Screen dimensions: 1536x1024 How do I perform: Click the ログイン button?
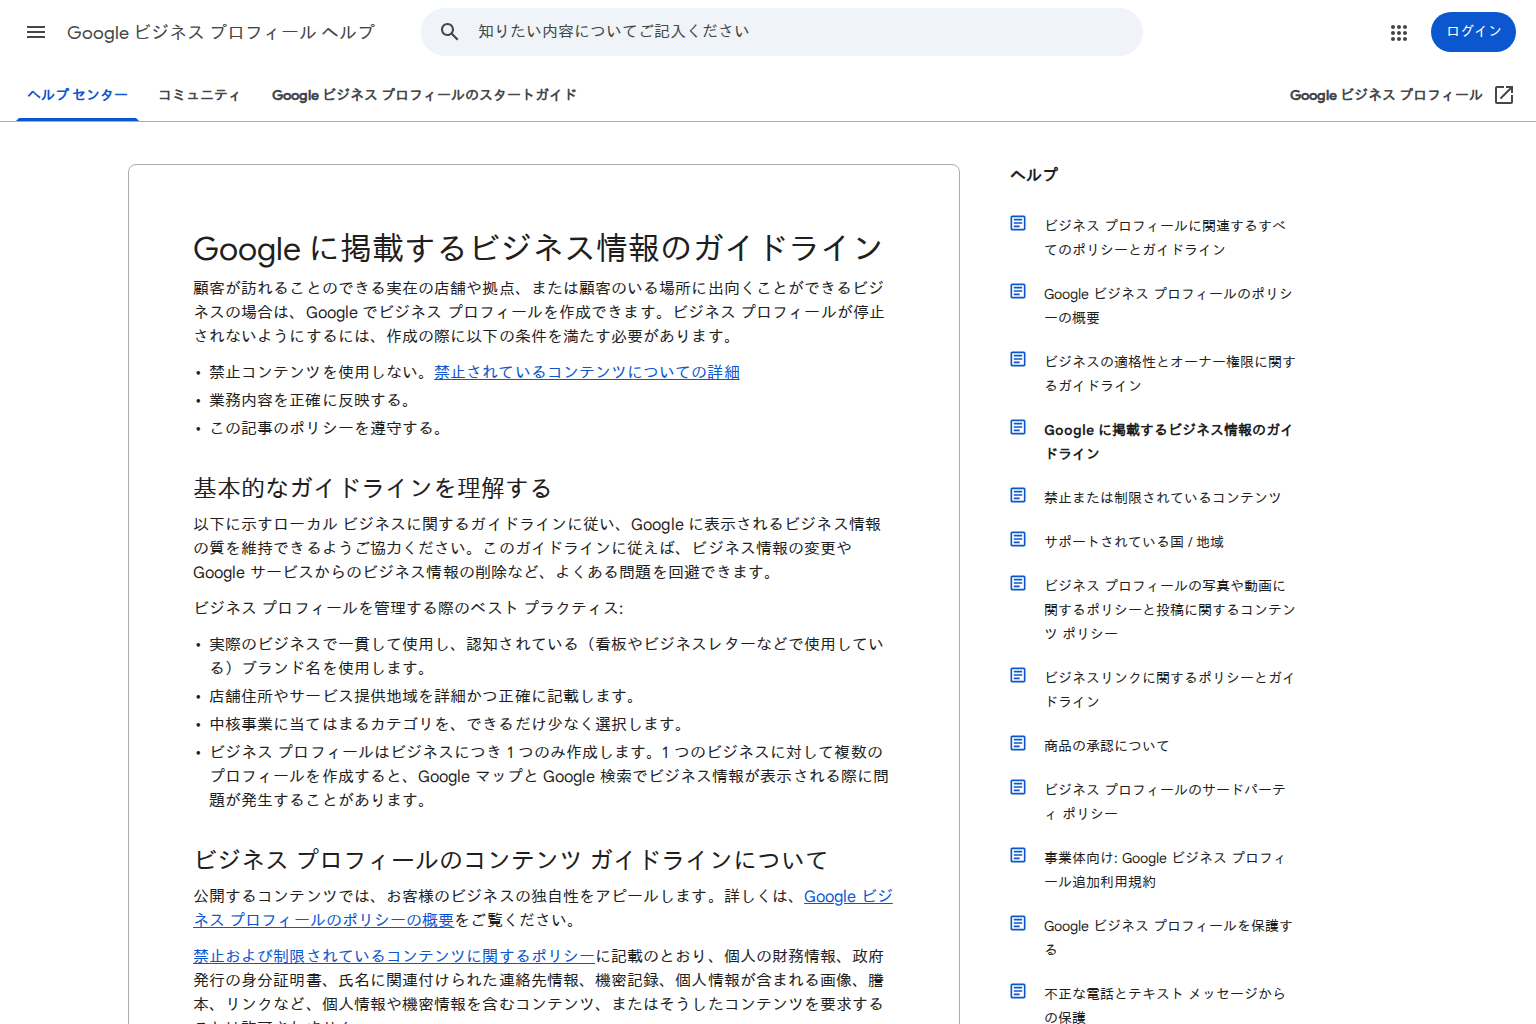tap(1473, 32)
